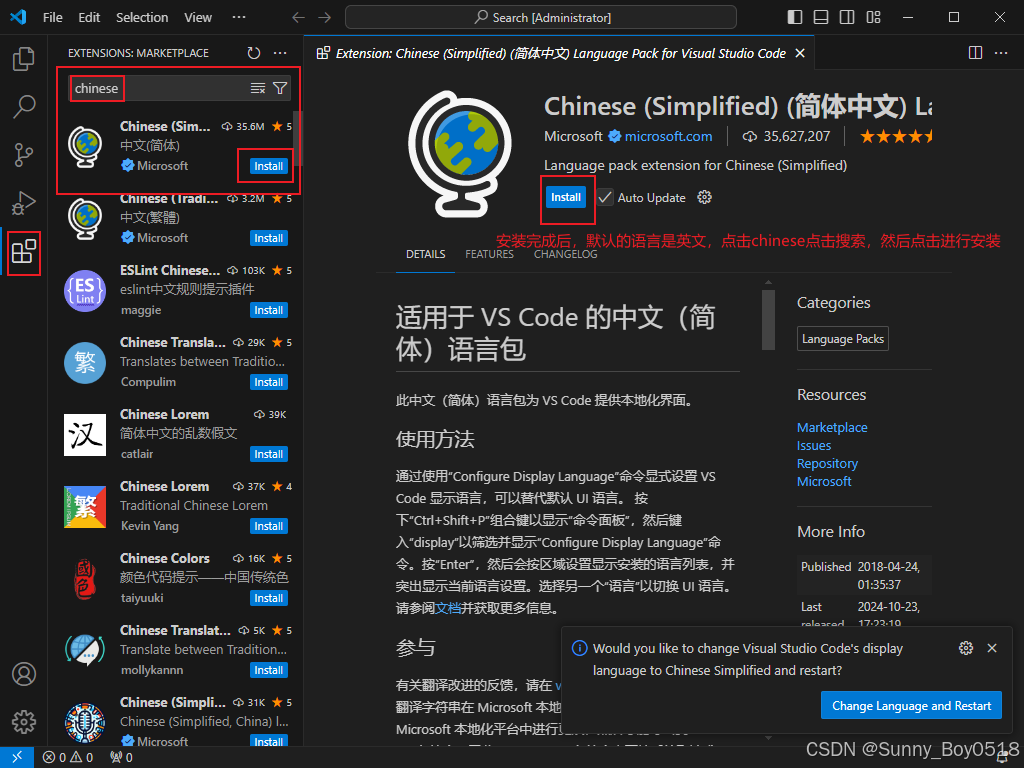The width and height of the screenshot is (1024, 768).
Task: Refresh the Extensions Marketplace list
Action: click(x=254, y=53)
